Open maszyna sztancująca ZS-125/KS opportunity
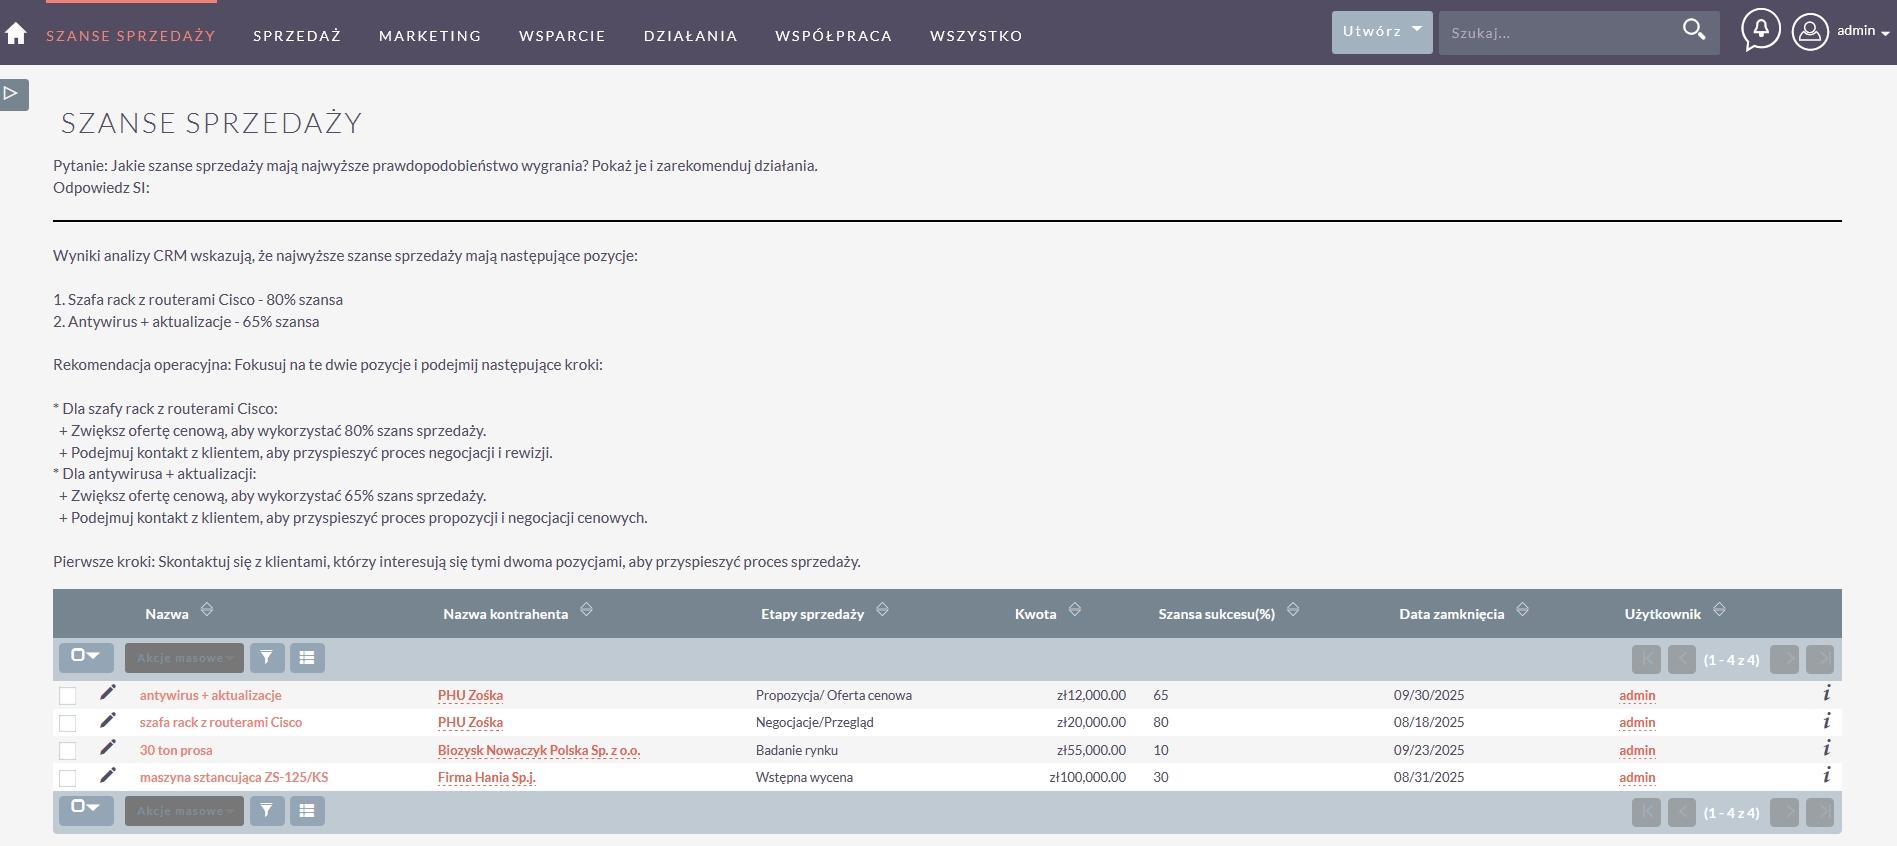The width and height of the screenshot is (1897, 846). click(234, 777)
